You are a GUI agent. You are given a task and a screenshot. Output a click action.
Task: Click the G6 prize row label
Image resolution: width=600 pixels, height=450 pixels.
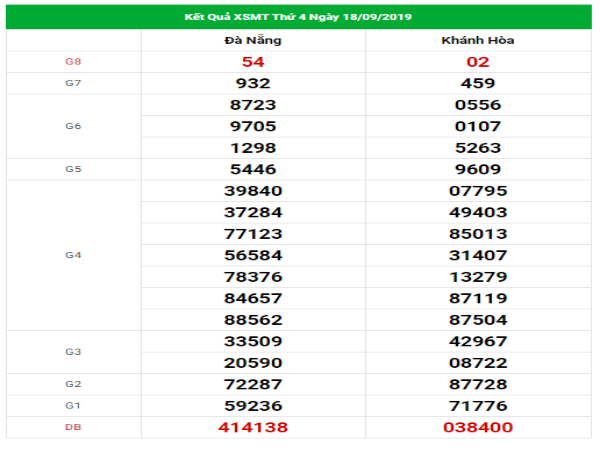click(73, 126)
